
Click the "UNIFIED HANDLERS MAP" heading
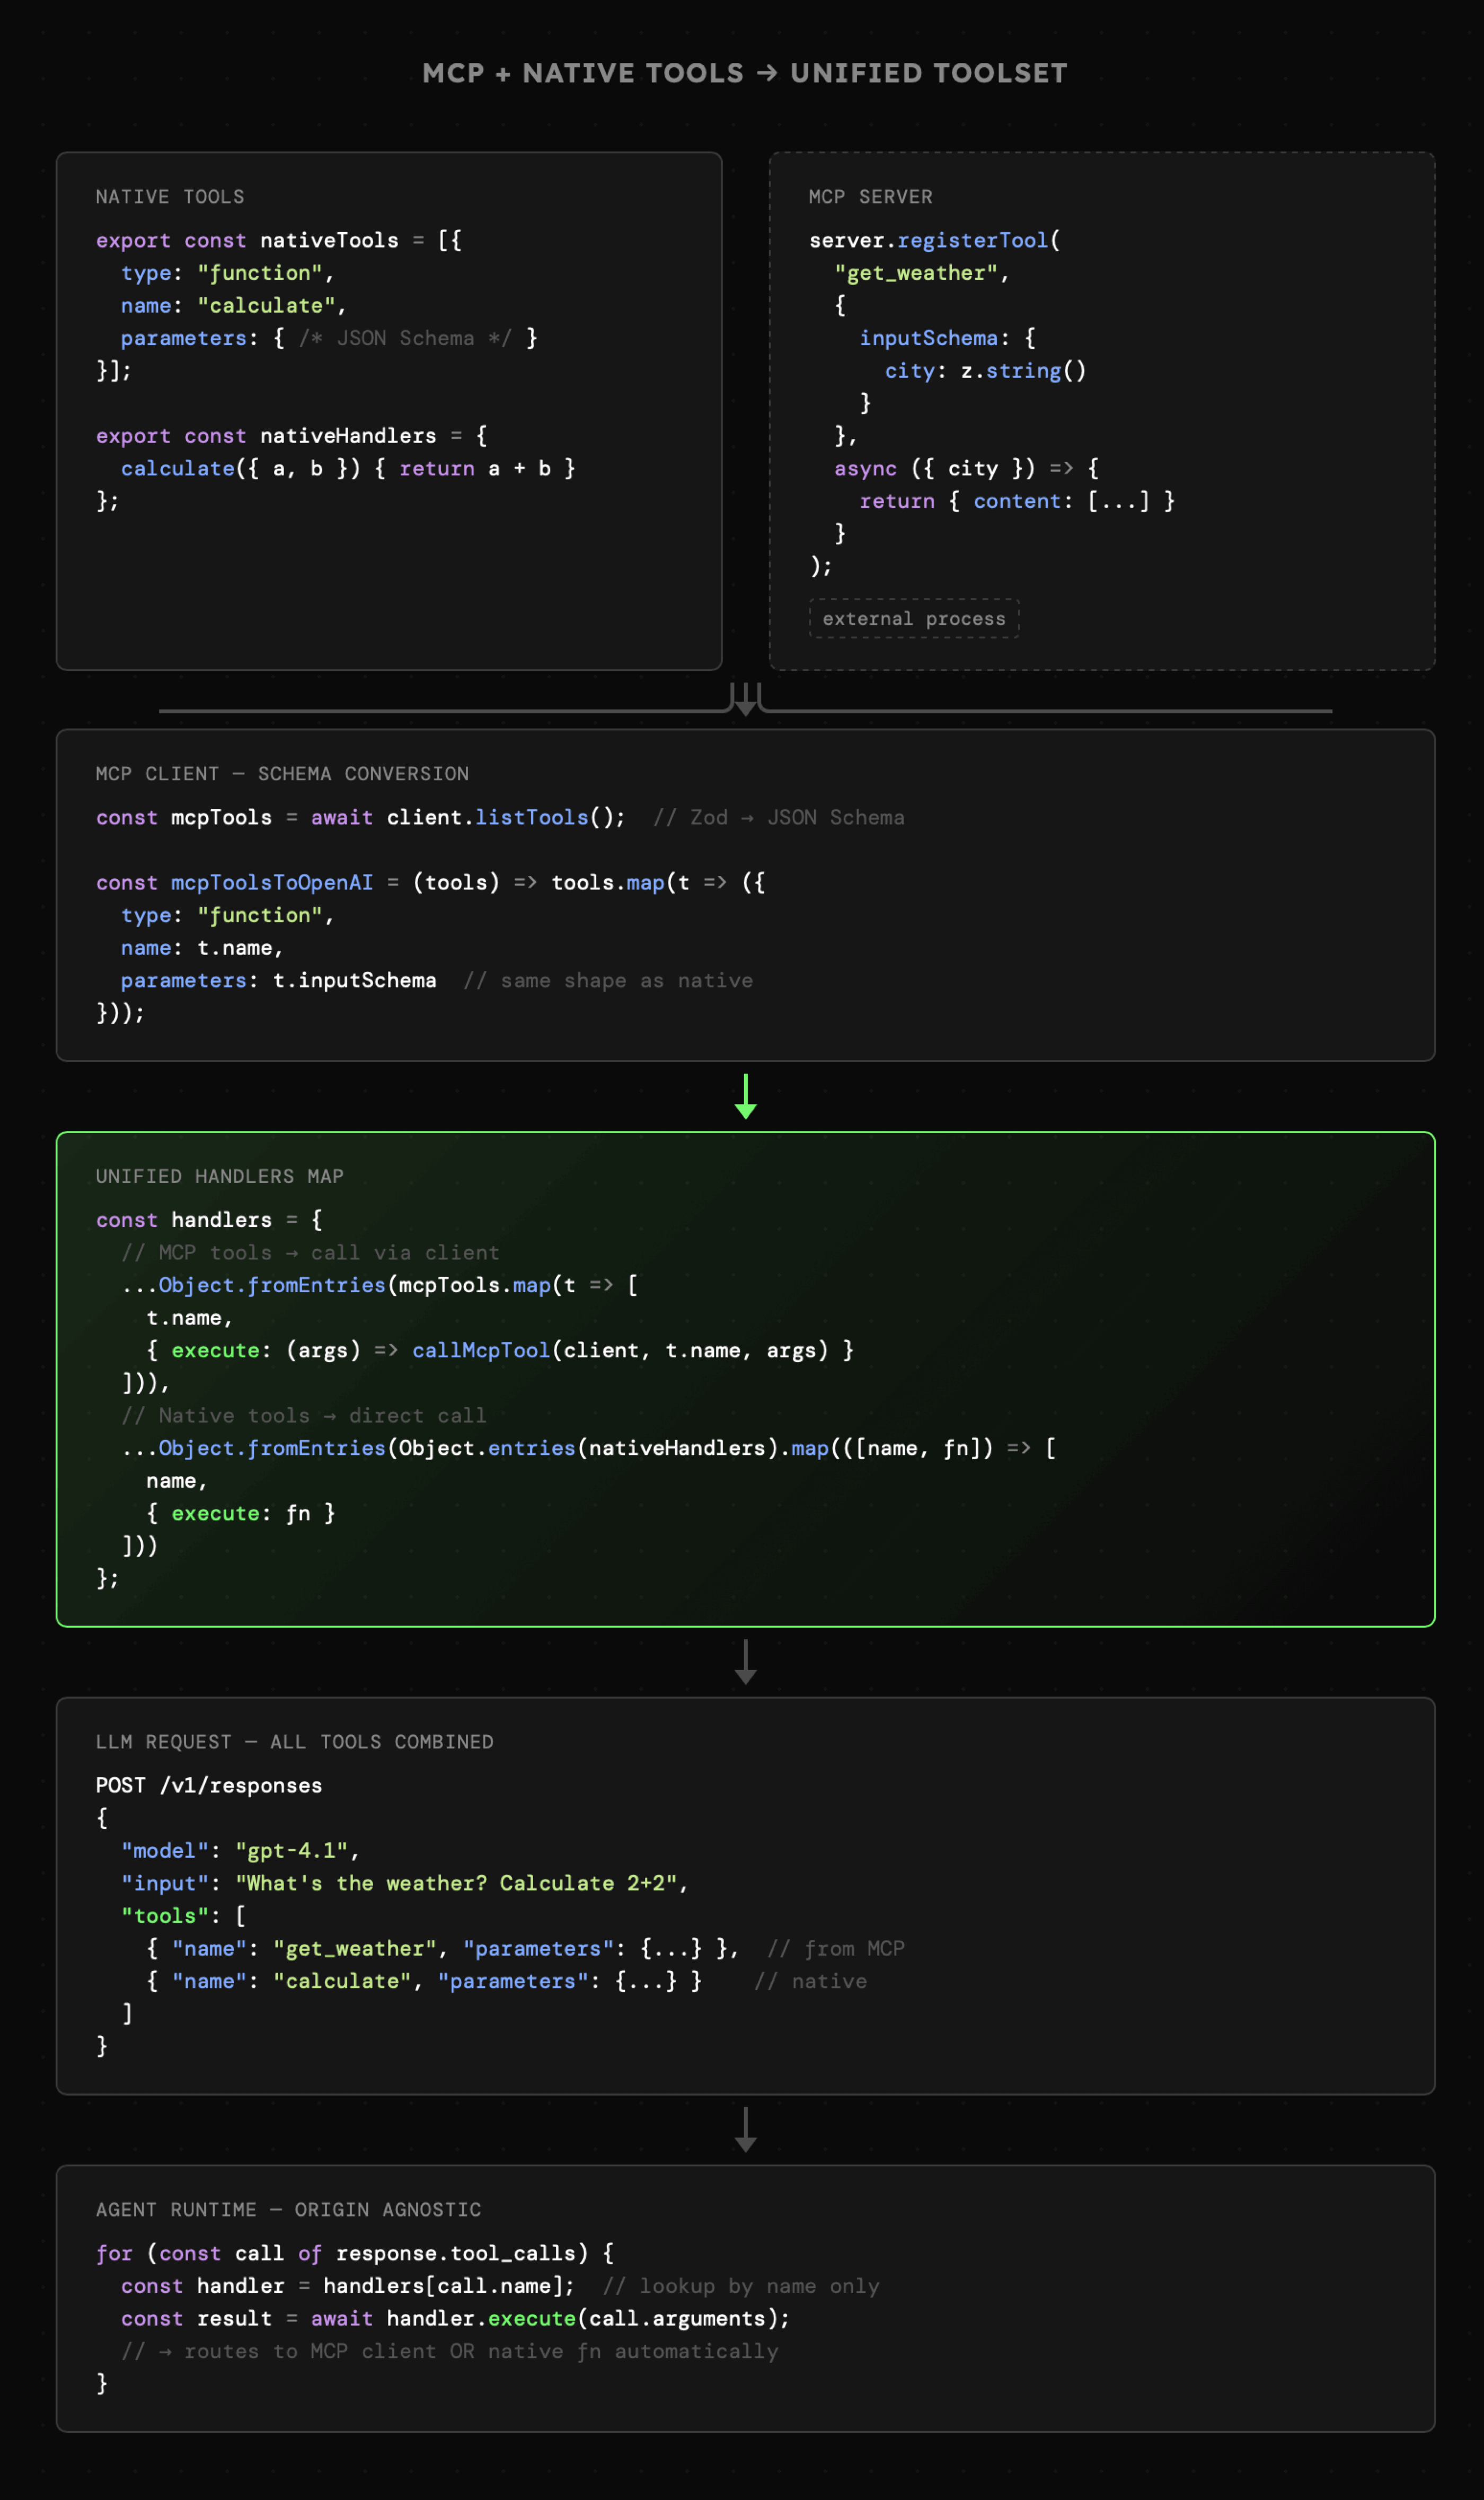[x=219, y=1176]
